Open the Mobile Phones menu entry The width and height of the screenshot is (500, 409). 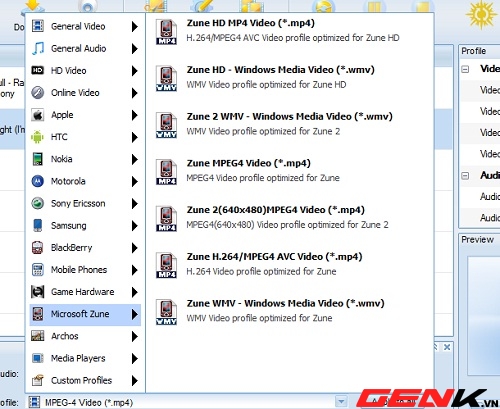85,270
